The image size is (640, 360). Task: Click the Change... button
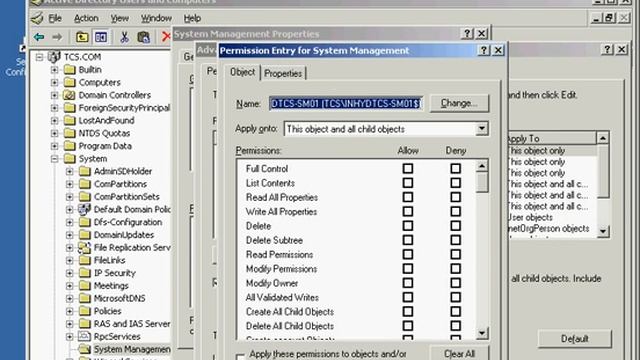(459, 103)
